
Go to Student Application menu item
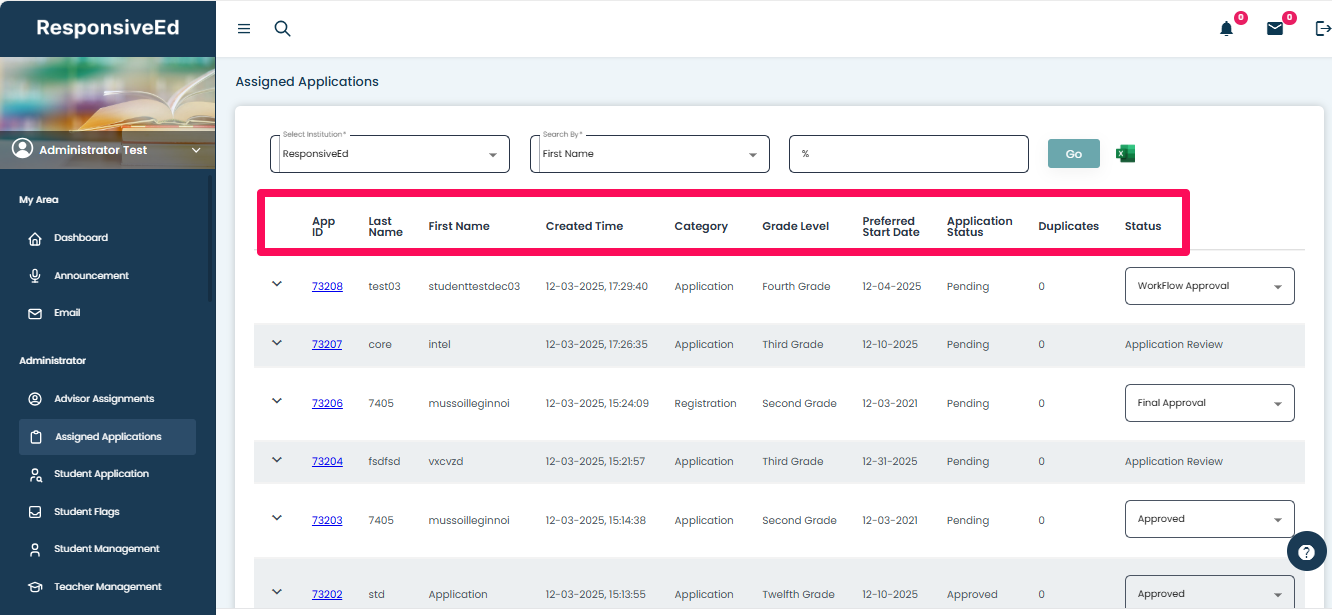pyautogui.click(x=101, y=474)
